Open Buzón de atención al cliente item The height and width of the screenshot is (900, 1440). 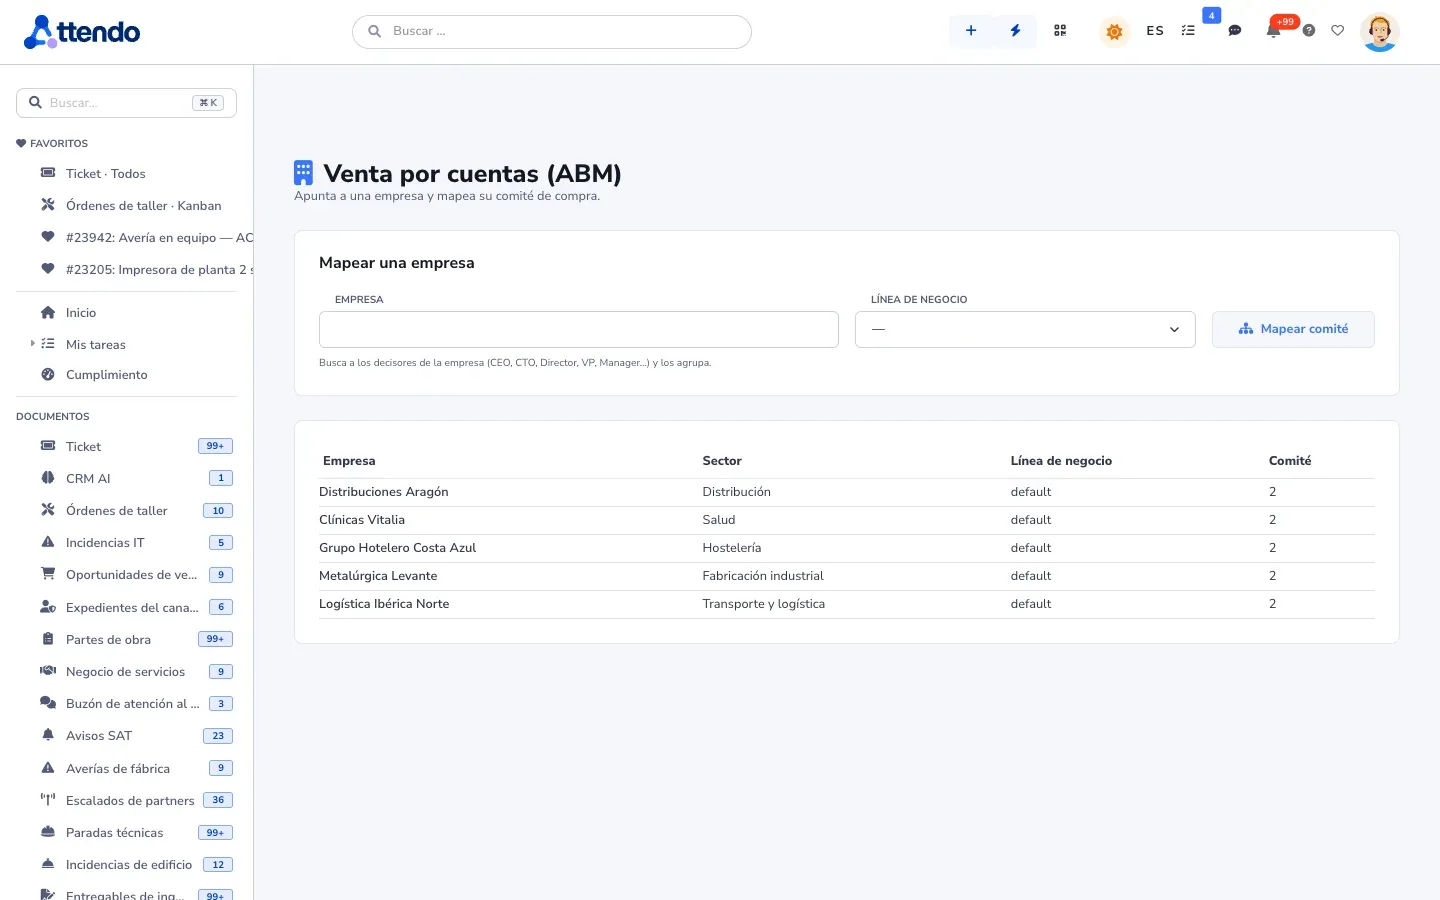click(132, 704)
